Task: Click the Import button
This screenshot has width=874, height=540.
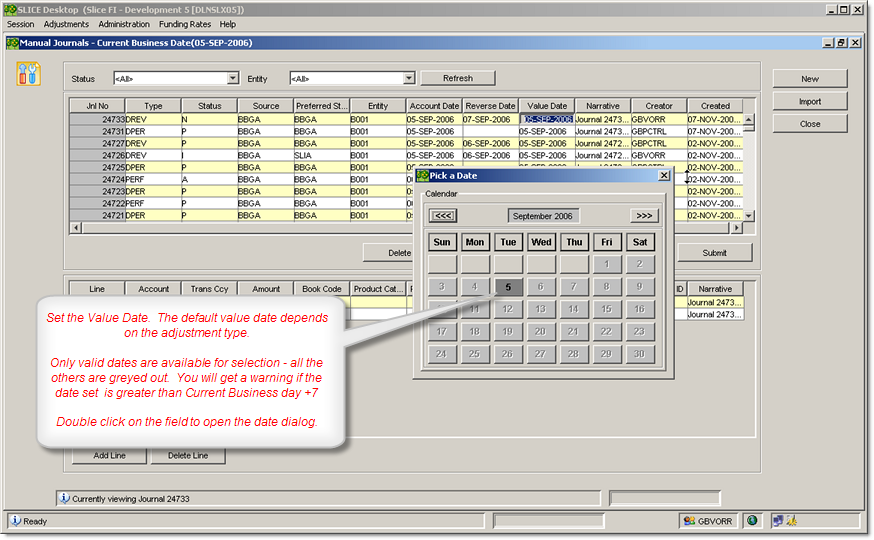Action: tap(809, 101)
